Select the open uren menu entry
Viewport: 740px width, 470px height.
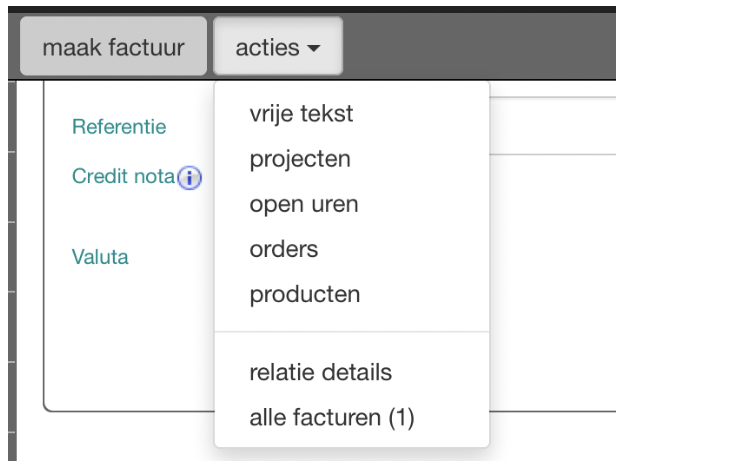tap(303, 204)
